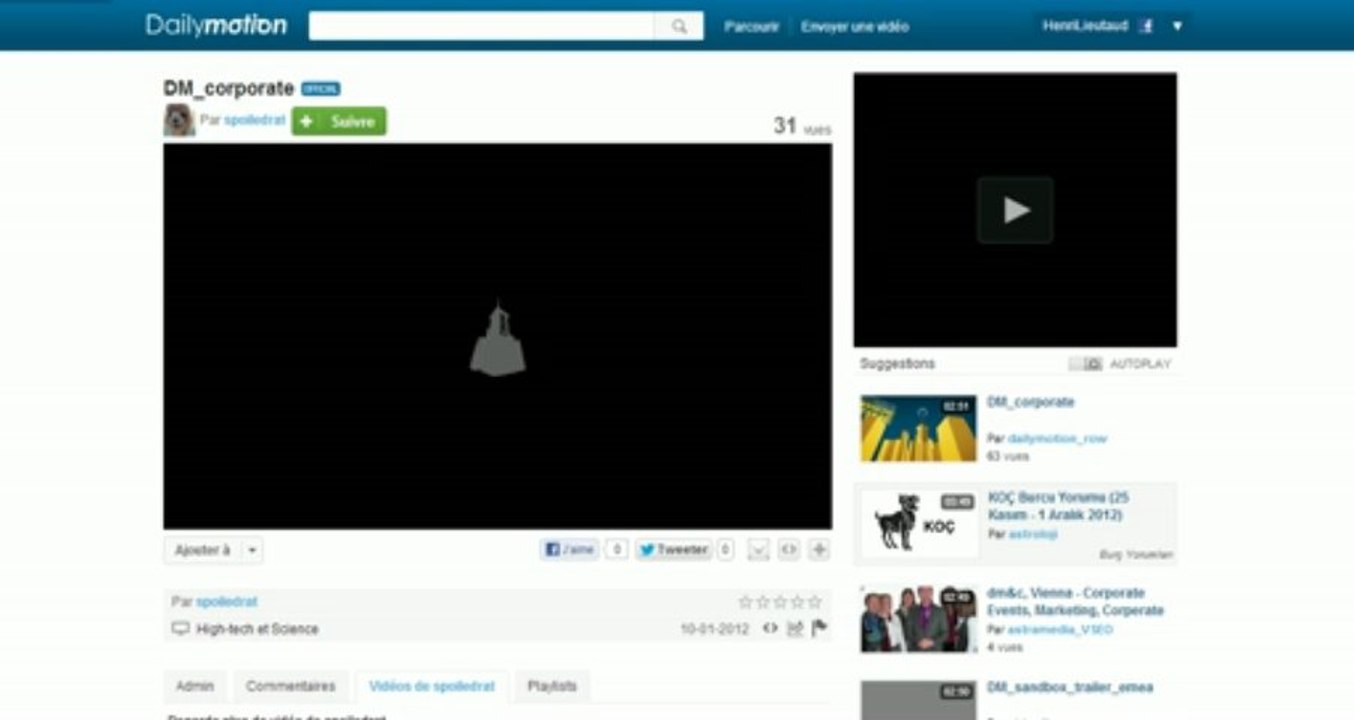
Task: Click the Tweeter count box
Action: (x=725, y=549)
